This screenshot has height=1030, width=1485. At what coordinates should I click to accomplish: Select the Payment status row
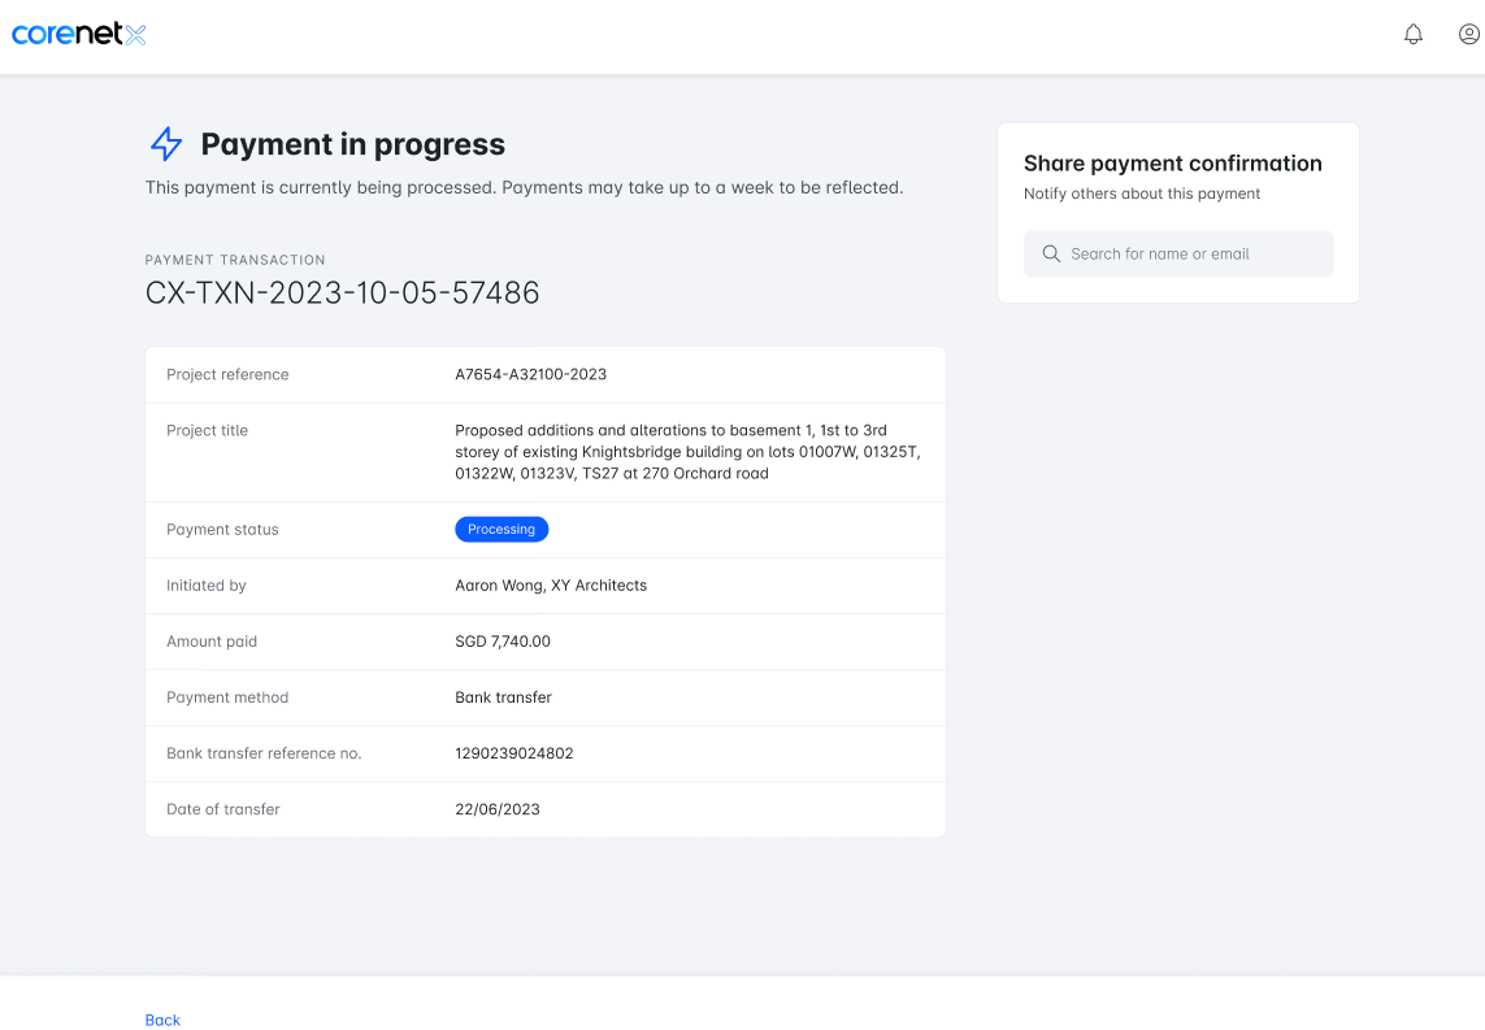pos(222,529)
